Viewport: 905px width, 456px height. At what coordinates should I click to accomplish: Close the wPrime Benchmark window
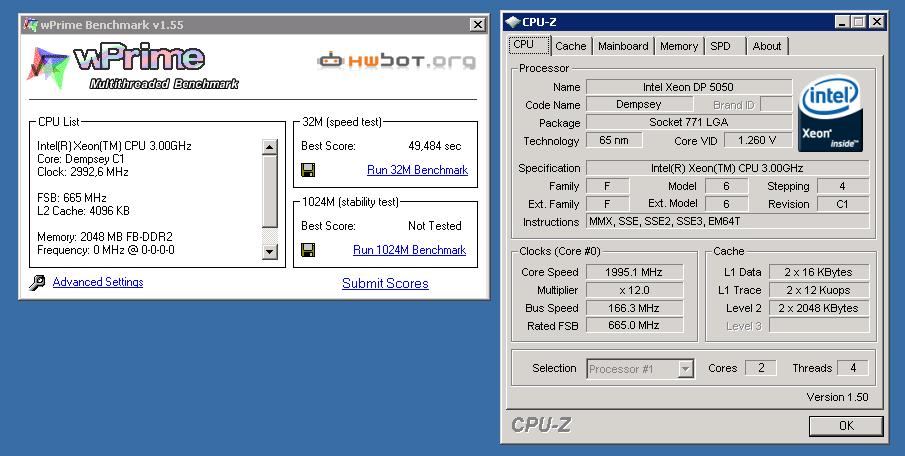(x=477, y=25)
